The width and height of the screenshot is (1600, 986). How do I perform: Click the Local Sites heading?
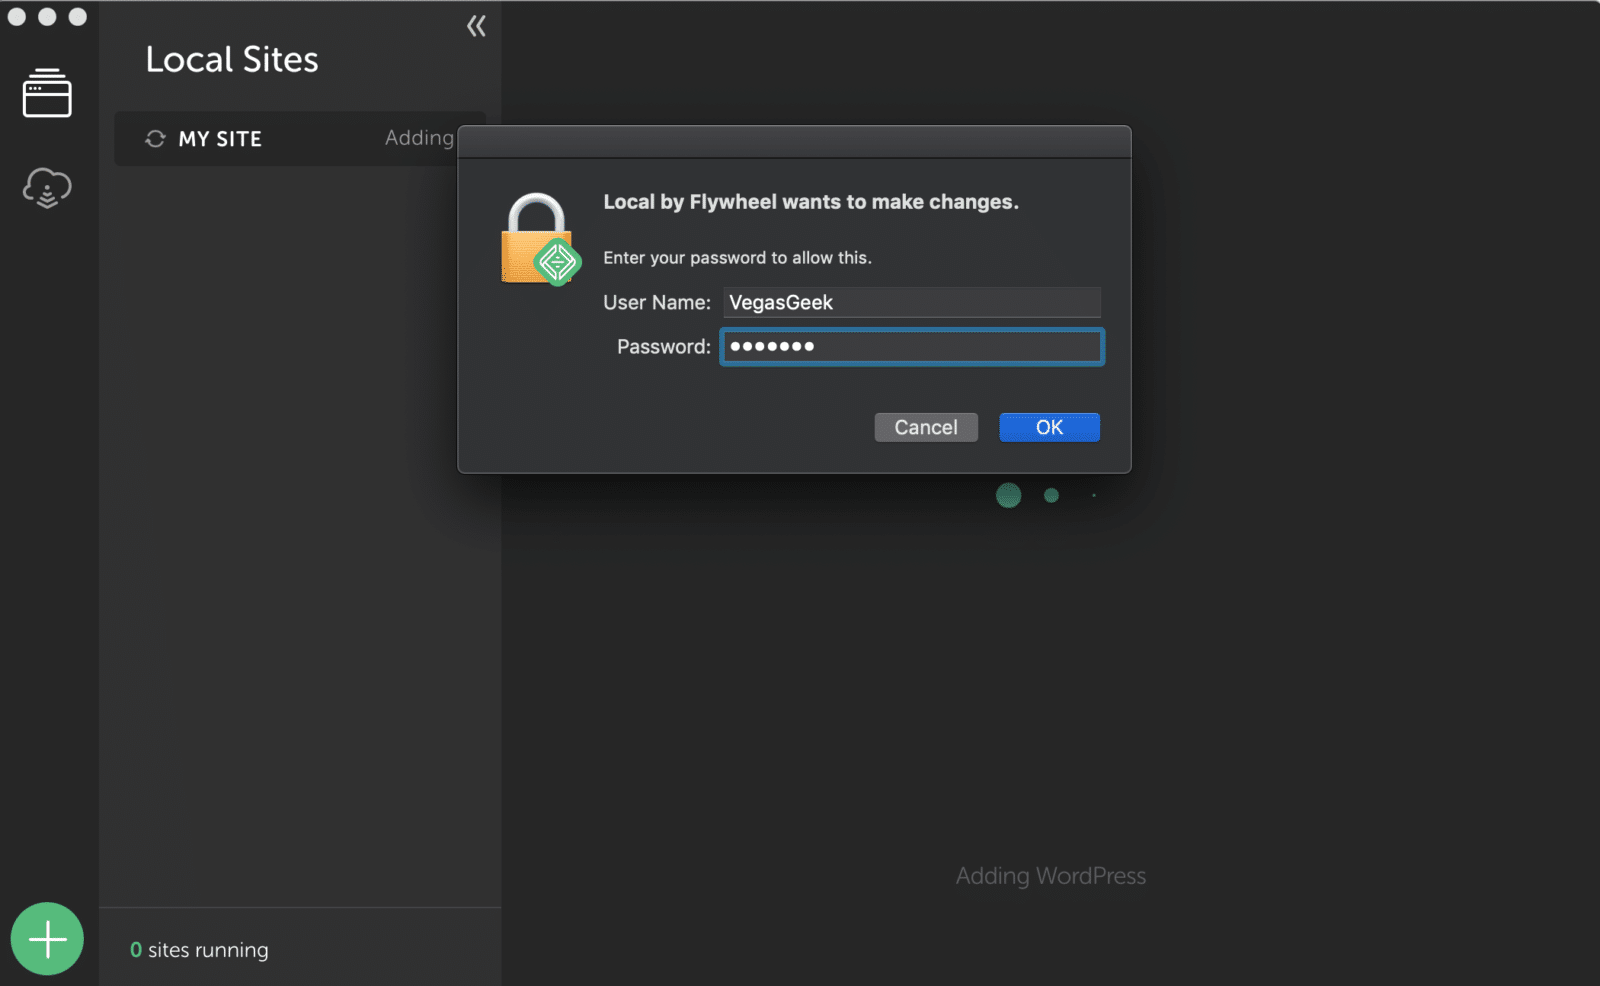pos(232,60)
